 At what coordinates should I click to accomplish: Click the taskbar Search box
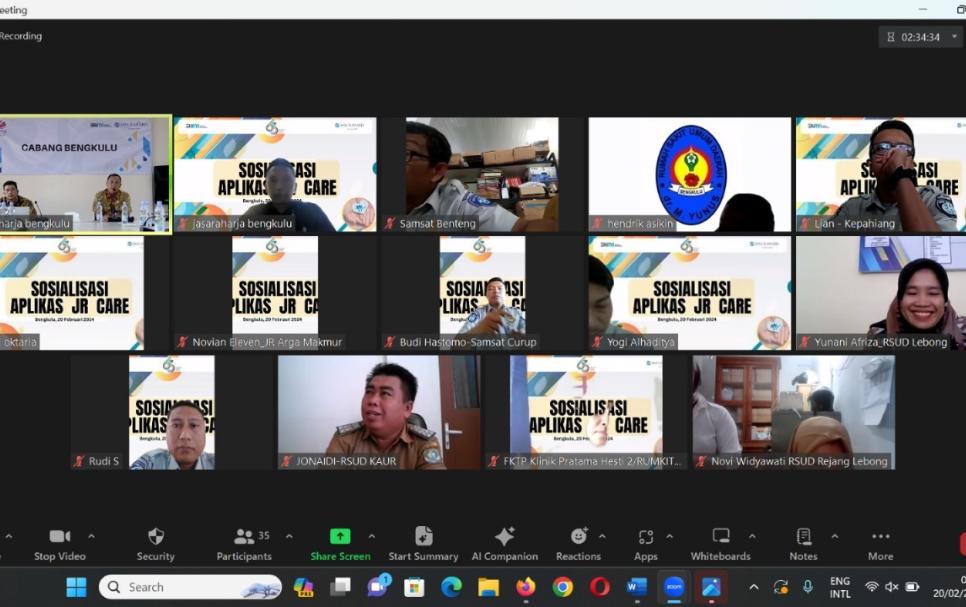190,587
